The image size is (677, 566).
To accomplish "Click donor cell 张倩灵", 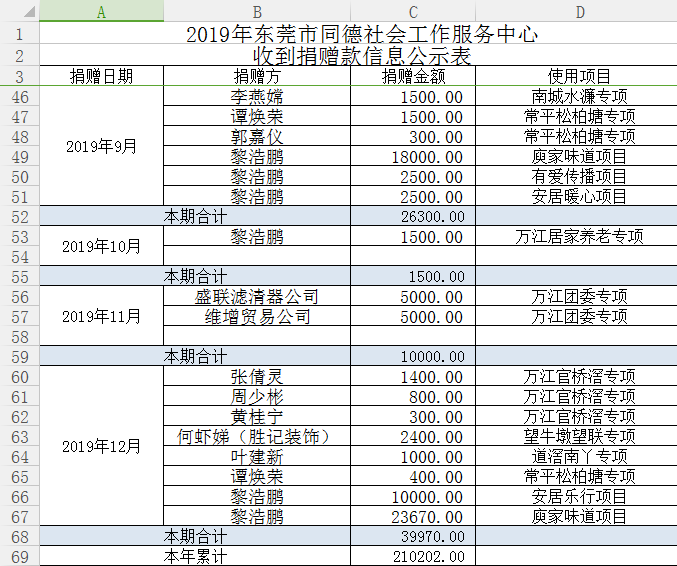I will tap(257, 376).
